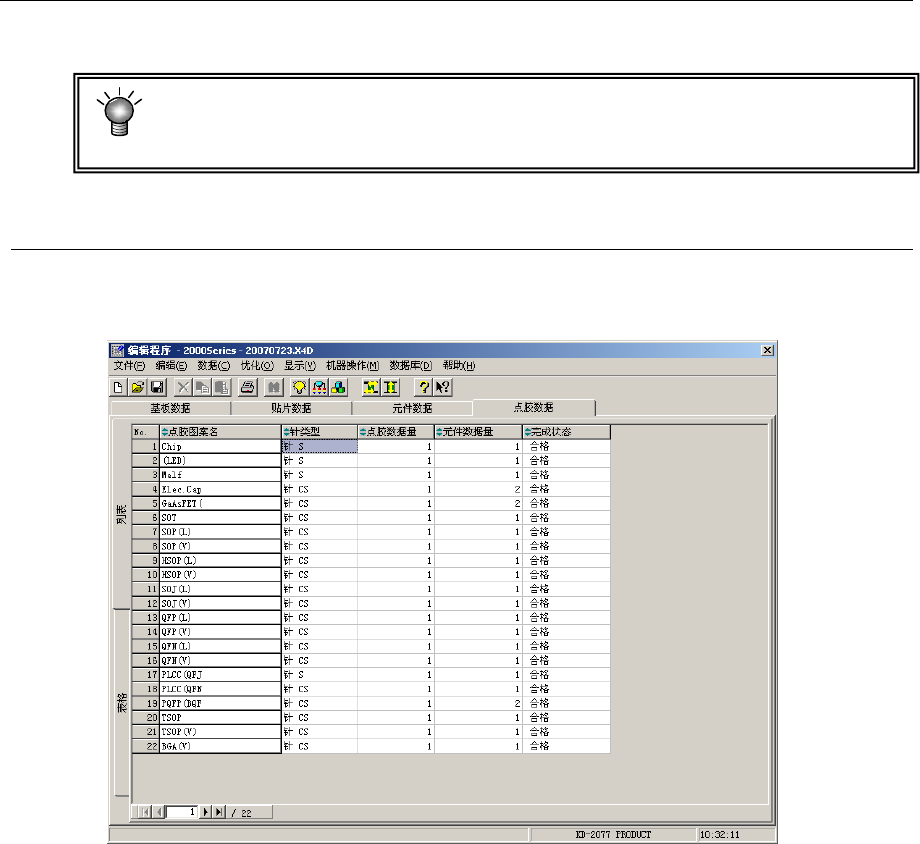The height and width of the screenshot is (844, 920).
Task: Open a file with the folder icon
Action: (x=137, y=387)
